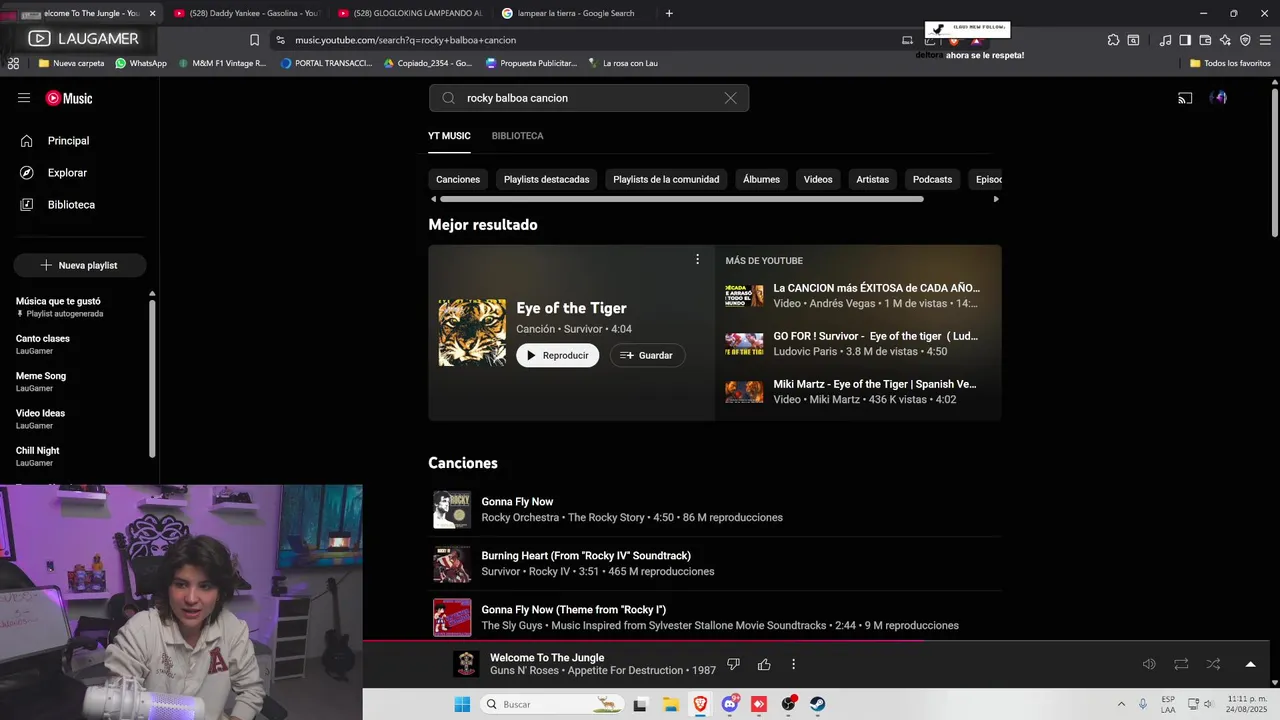
Task: Like Welcome To The Jungle
Action: click(764, 664)
